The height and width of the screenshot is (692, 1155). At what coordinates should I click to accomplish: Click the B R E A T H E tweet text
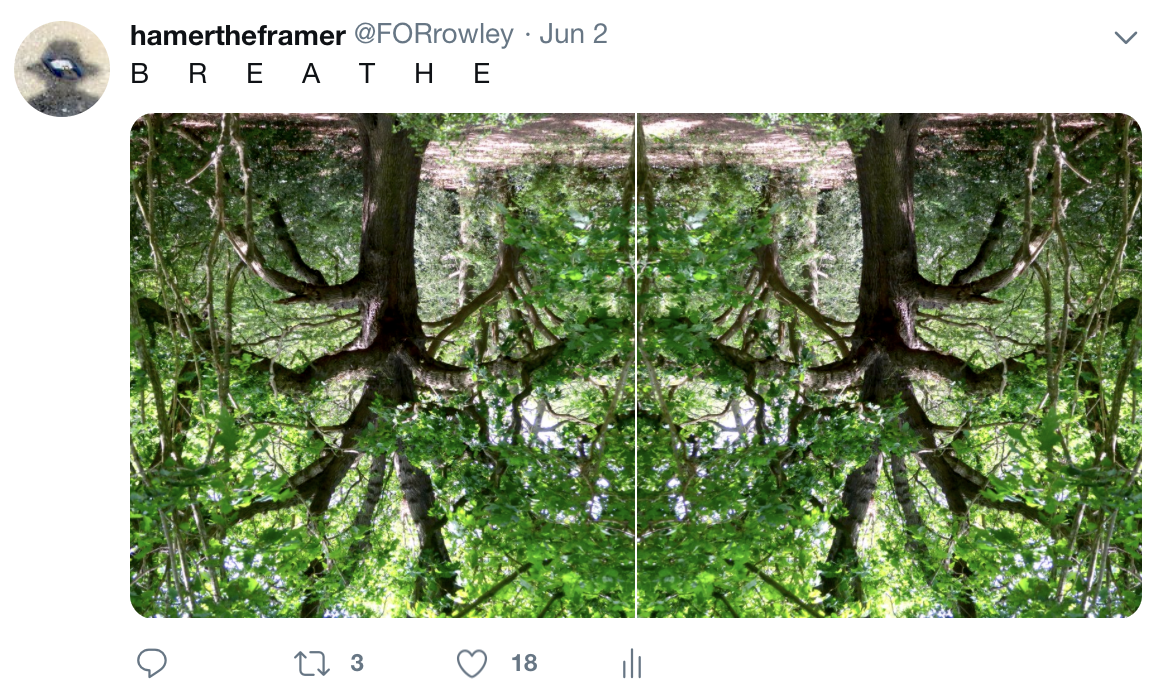[x=311, y=74]
